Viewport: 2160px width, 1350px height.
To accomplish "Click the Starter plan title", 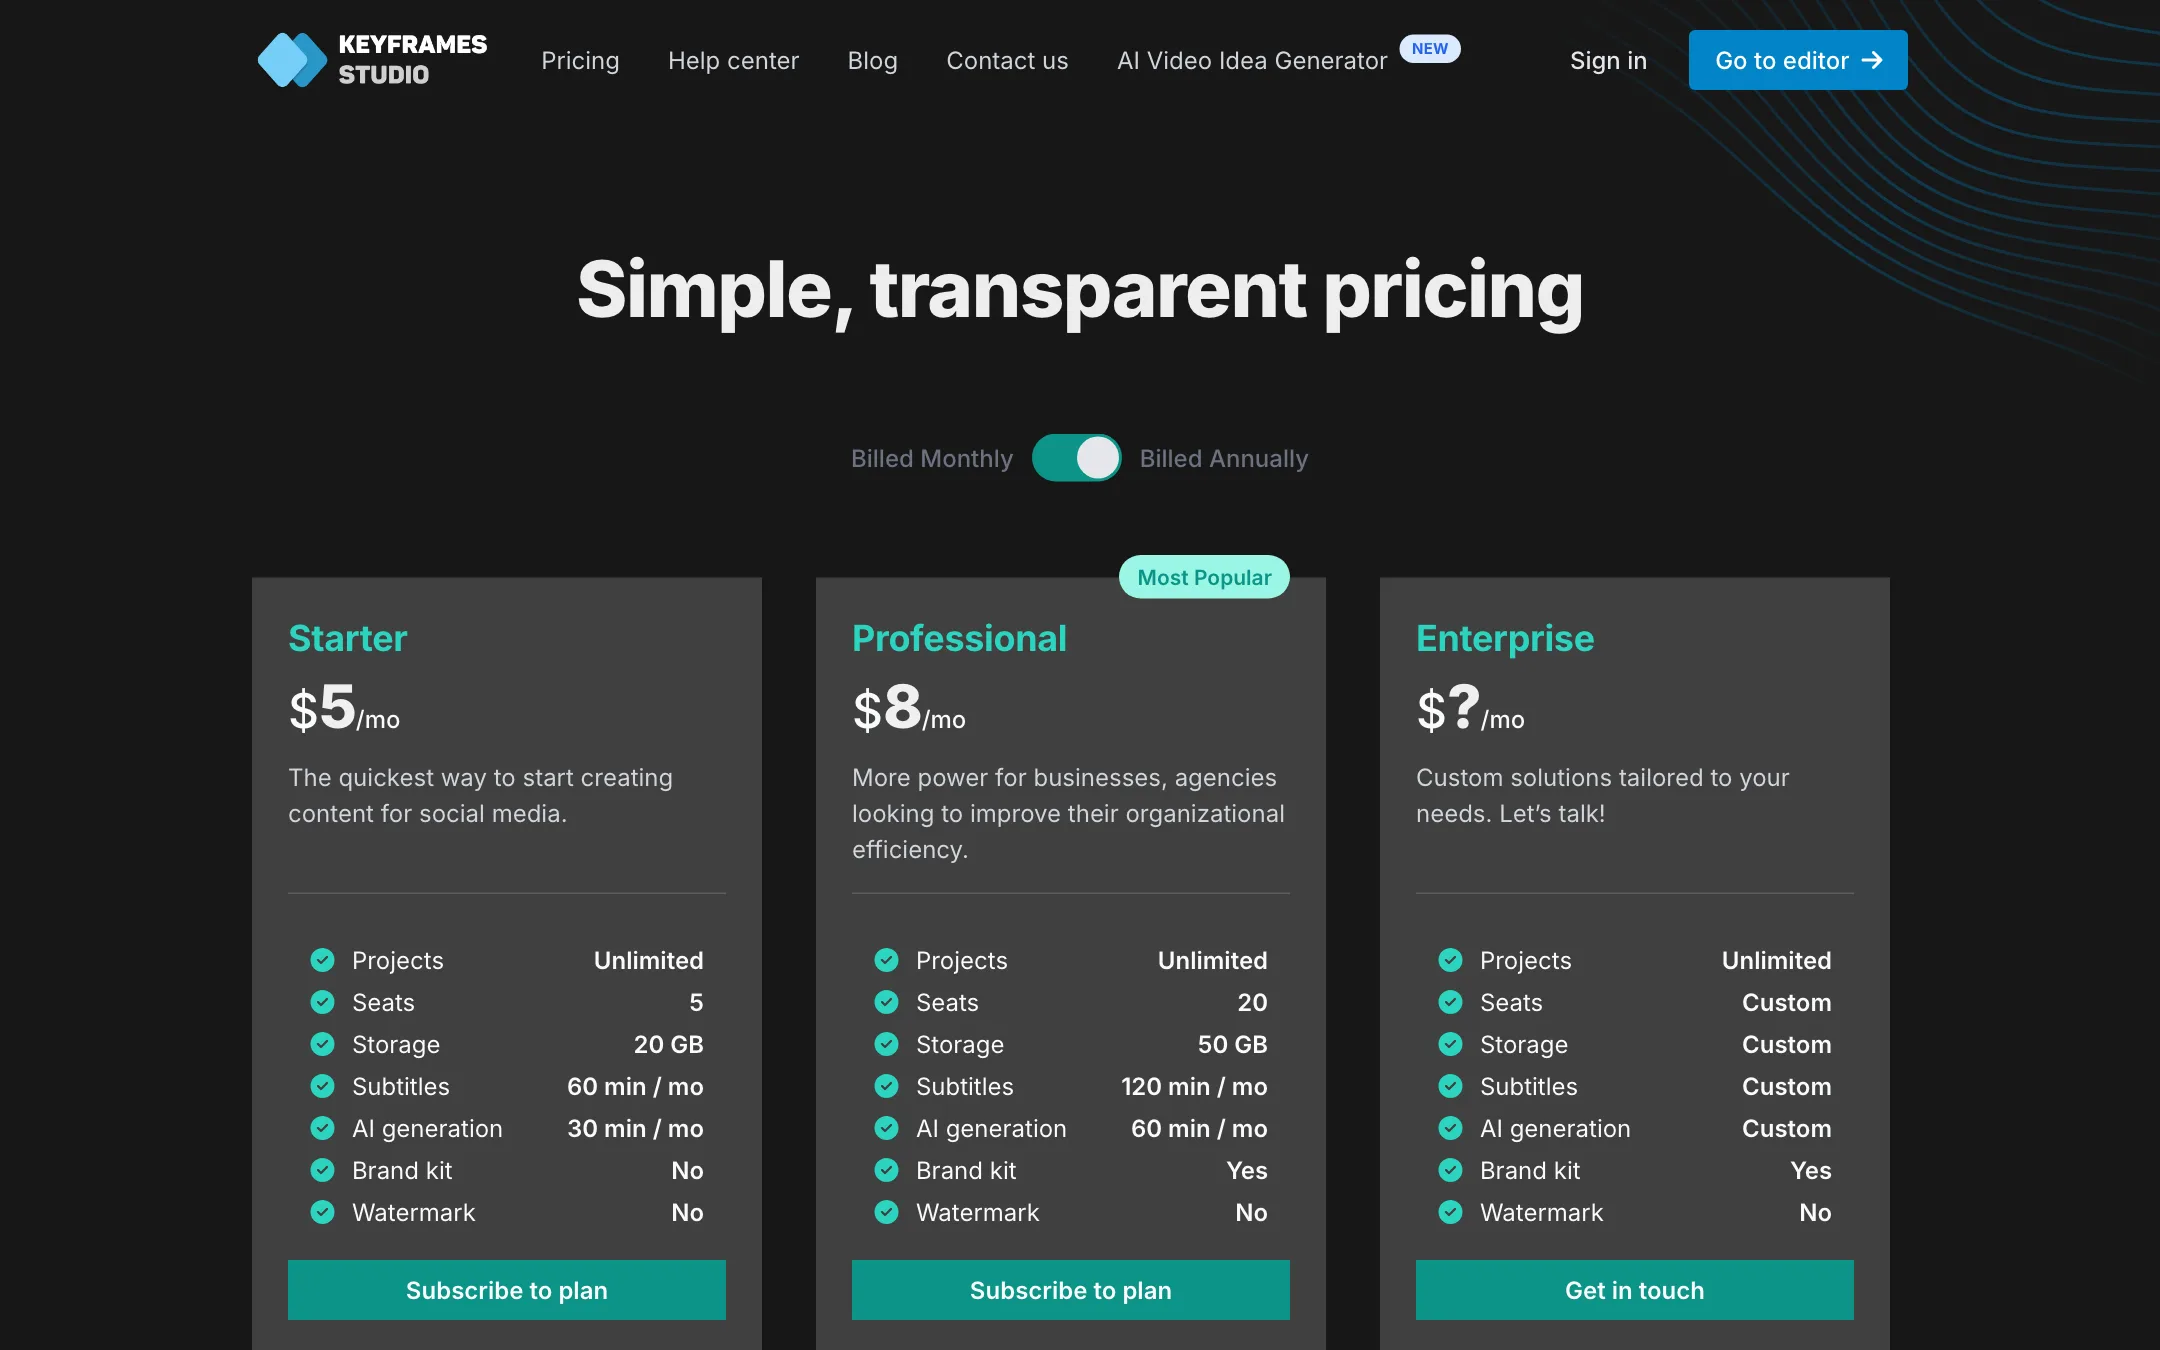I will pos(347,638).
